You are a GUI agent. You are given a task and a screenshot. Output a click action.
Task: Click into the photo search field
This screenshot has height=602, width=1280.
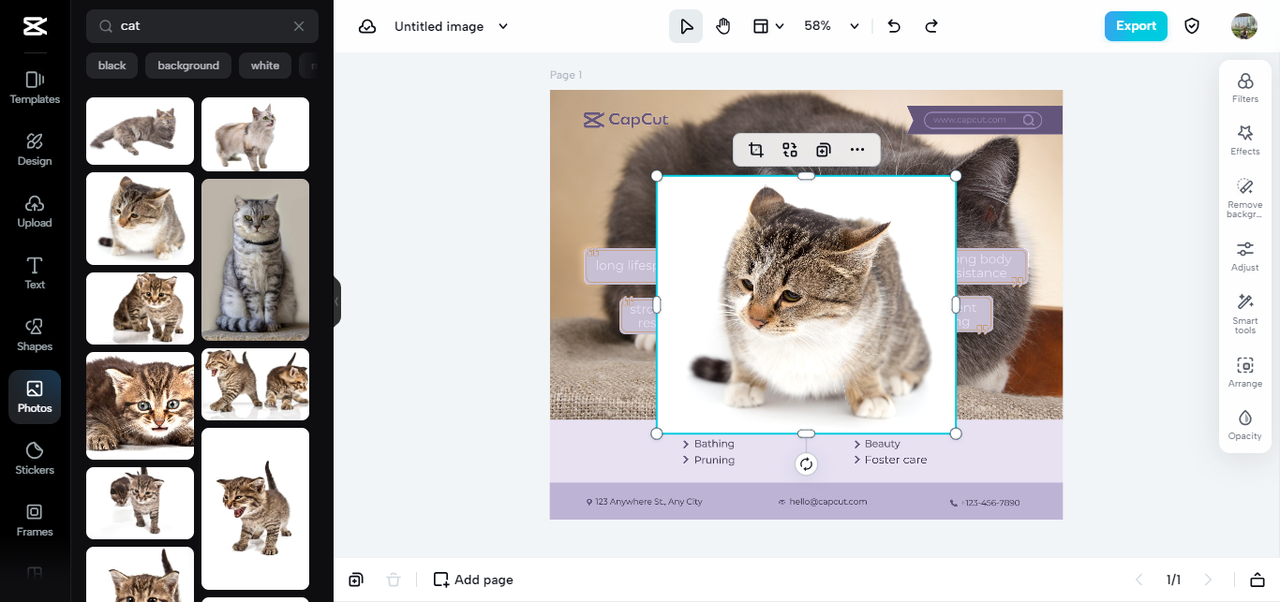click(x=202, y=26)
